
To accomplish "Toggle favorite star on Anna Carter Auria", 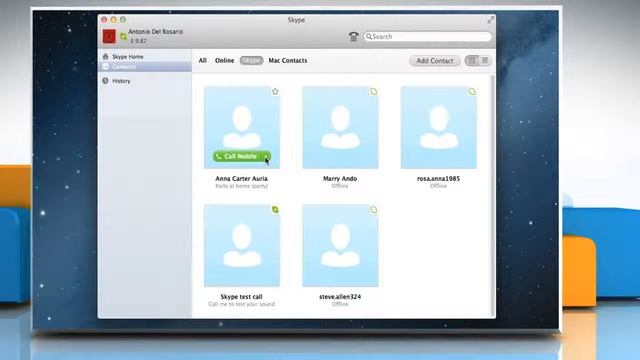I will point(275,91).
